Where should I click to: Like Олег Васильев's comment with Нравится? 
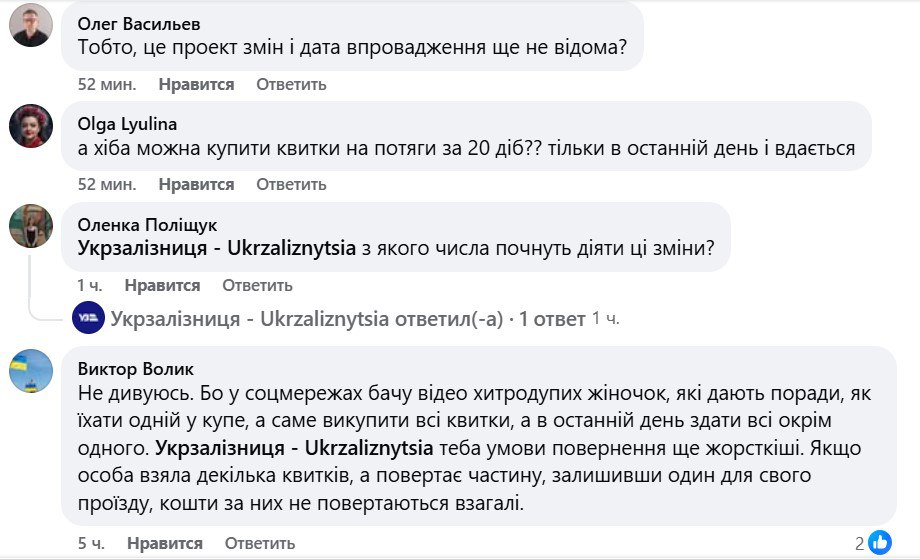[196, 85]
